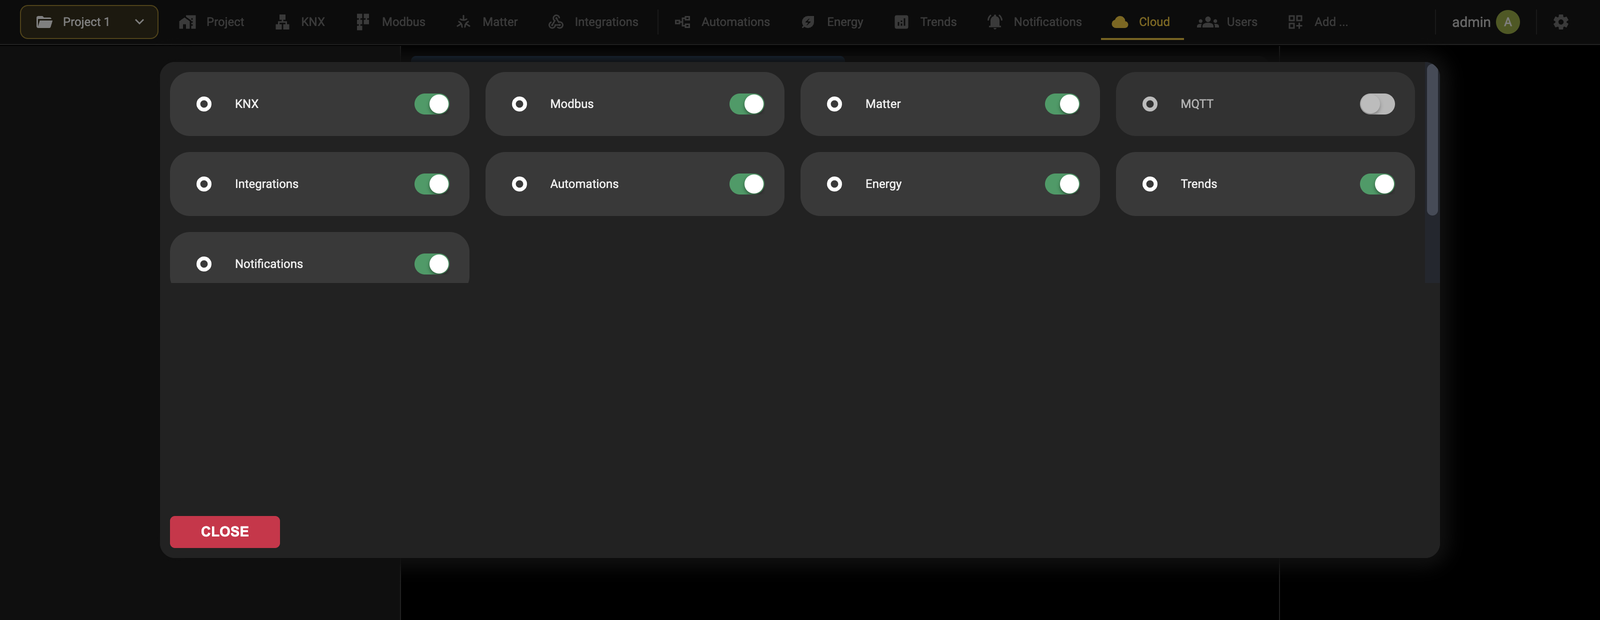Click the admin avatar circle

click(x=1508, y=22)
